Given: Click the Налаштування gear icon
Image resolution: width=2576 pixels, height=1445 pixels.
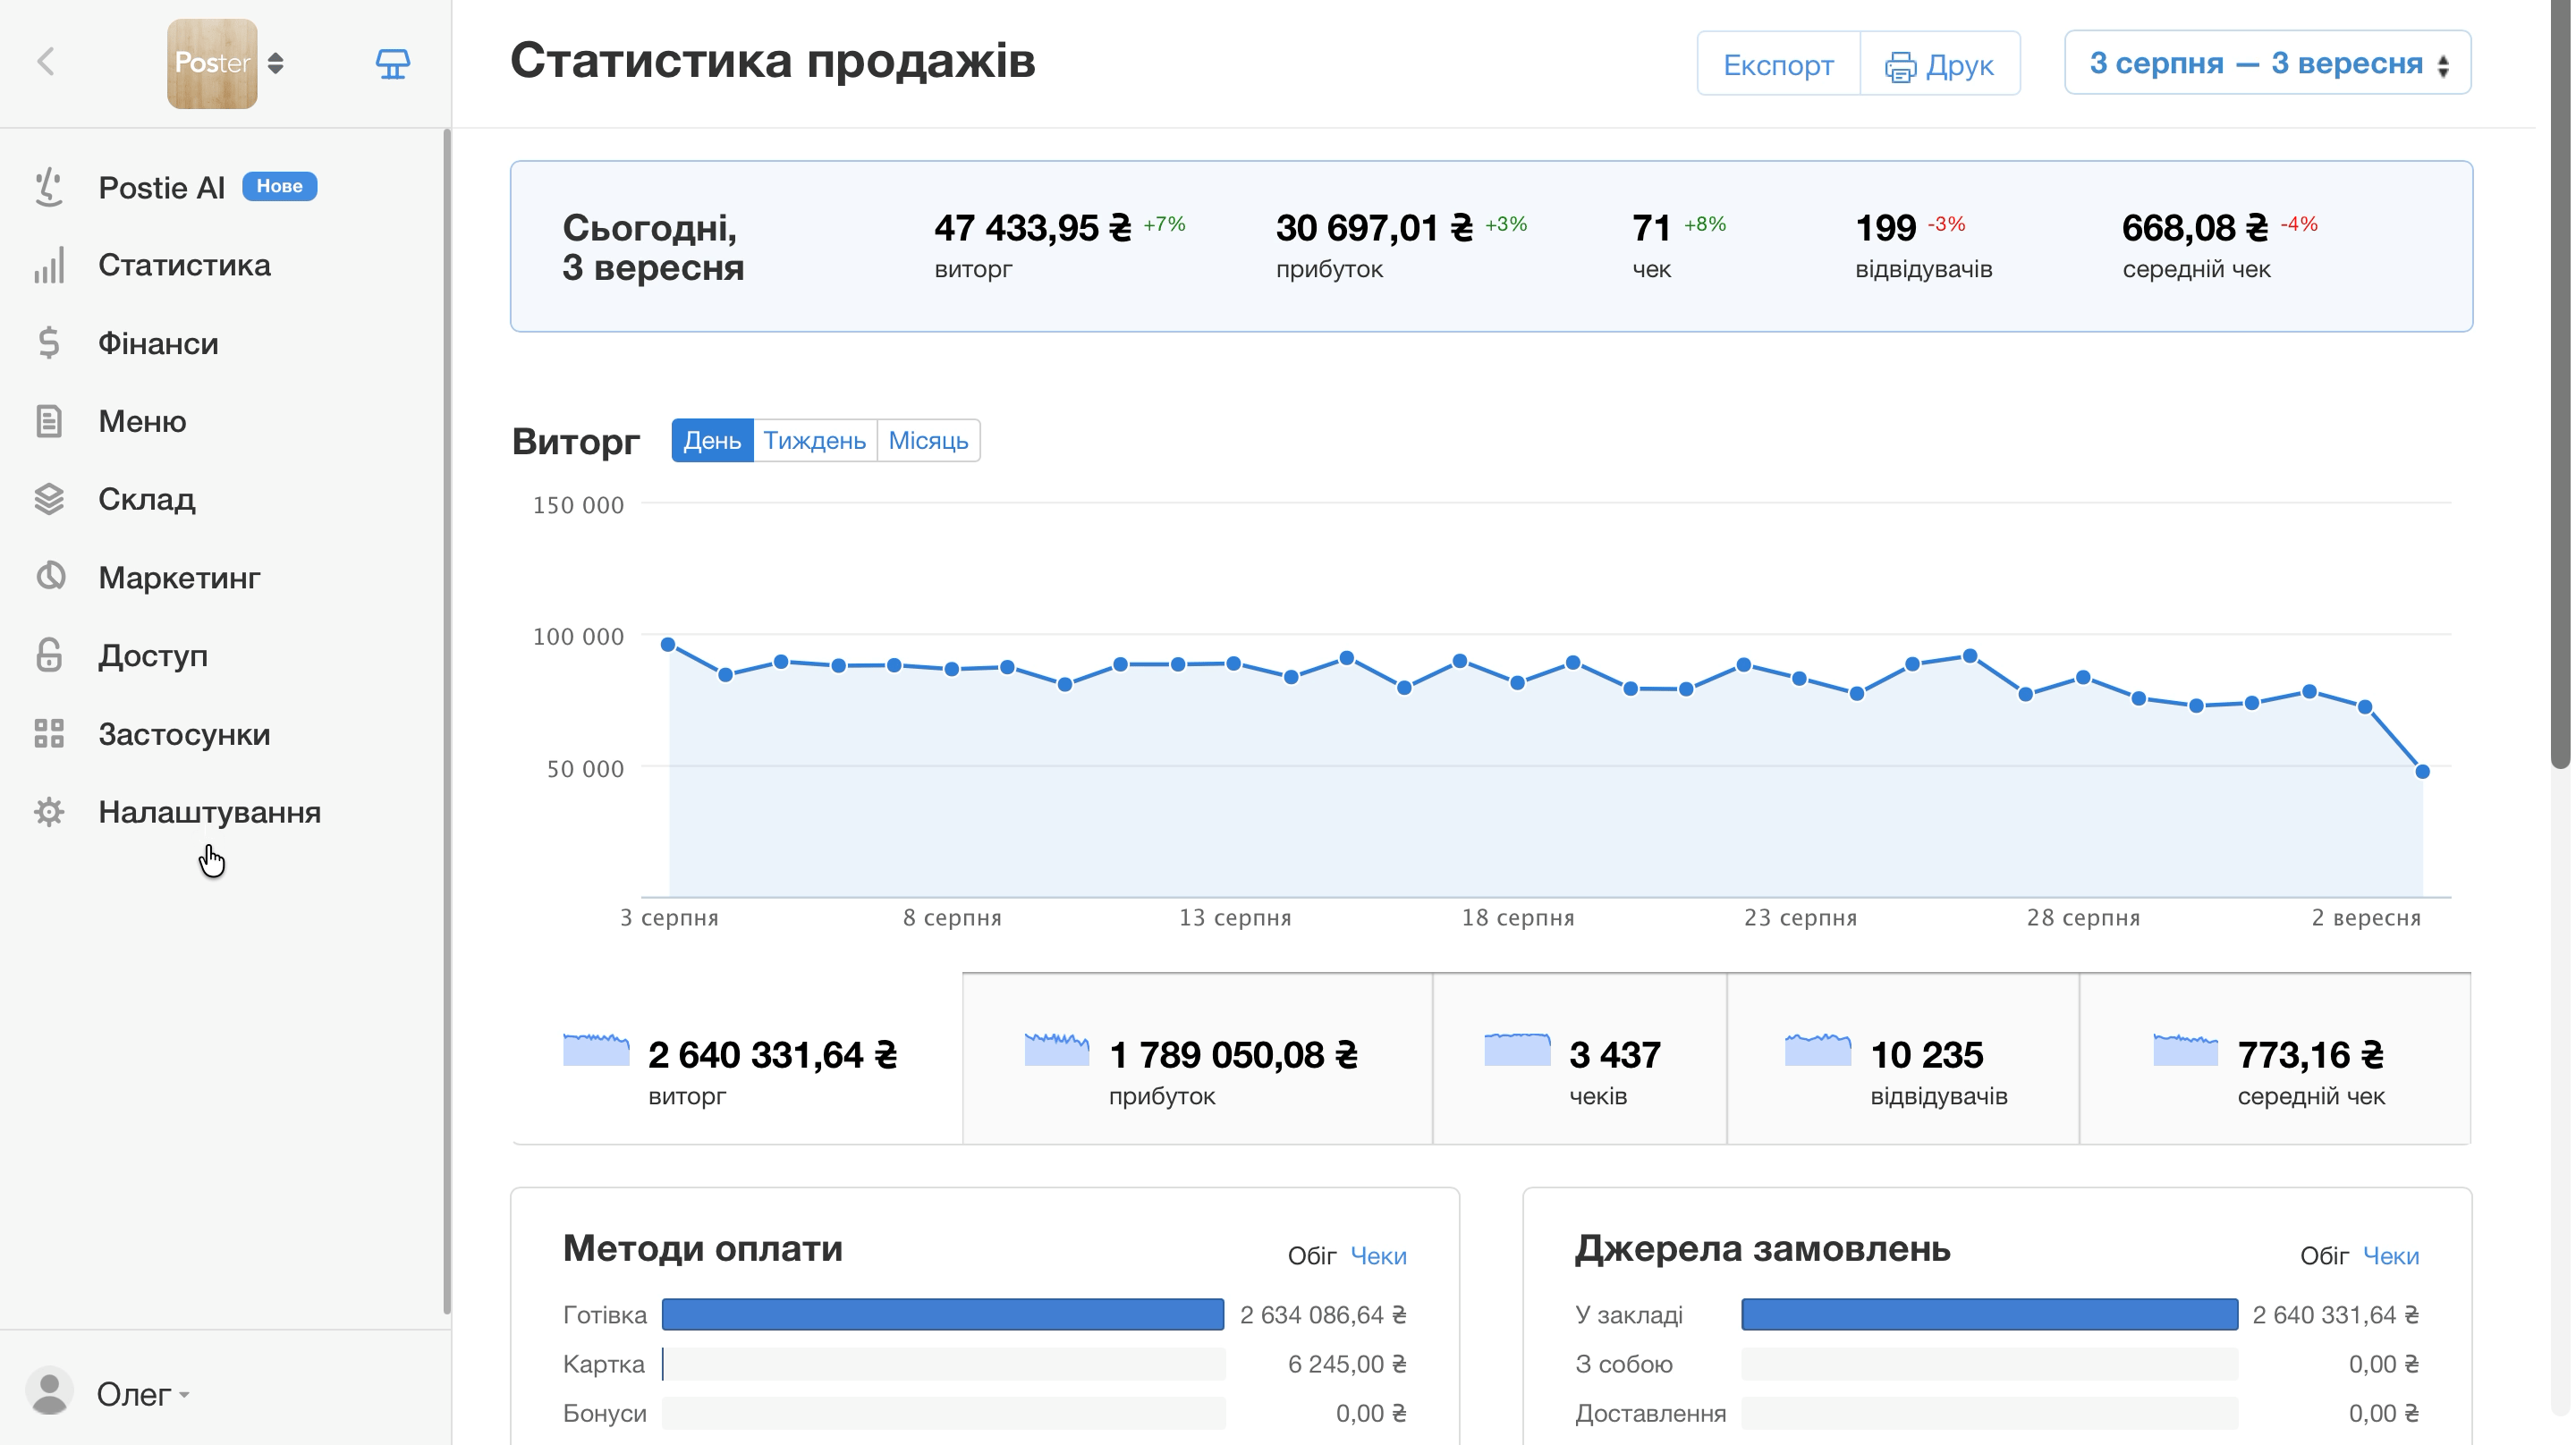Looking at the screenshot, I should coord(49,812).
